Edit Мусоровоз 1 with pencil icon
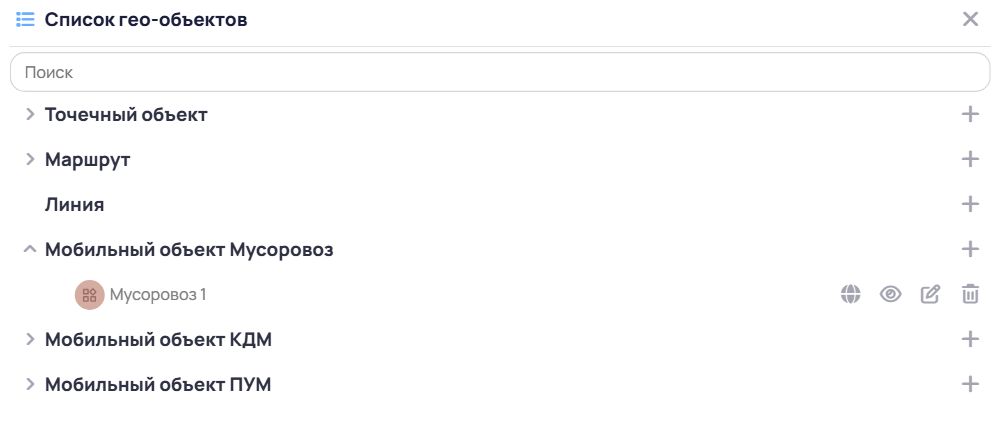The height and width of the screenshot is (422, 998). click(930, 294)
